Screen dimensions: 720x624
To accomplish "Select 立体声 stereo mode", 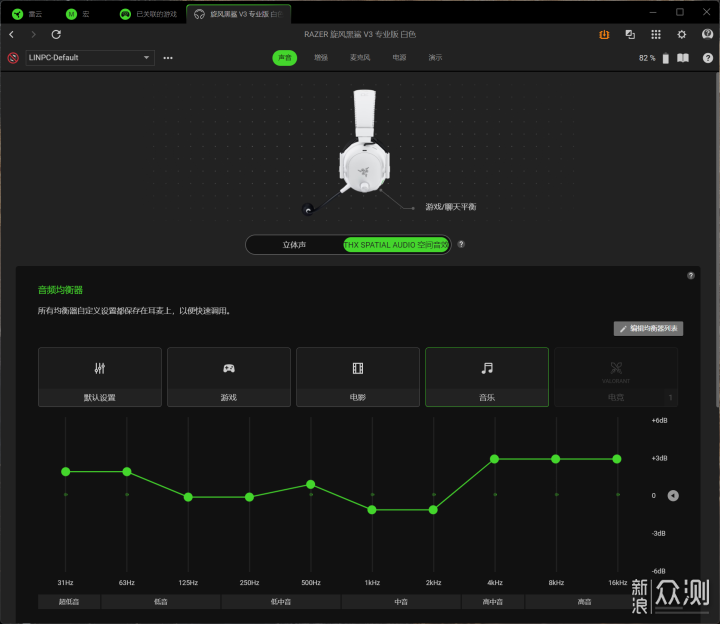I will click(294, 245).
